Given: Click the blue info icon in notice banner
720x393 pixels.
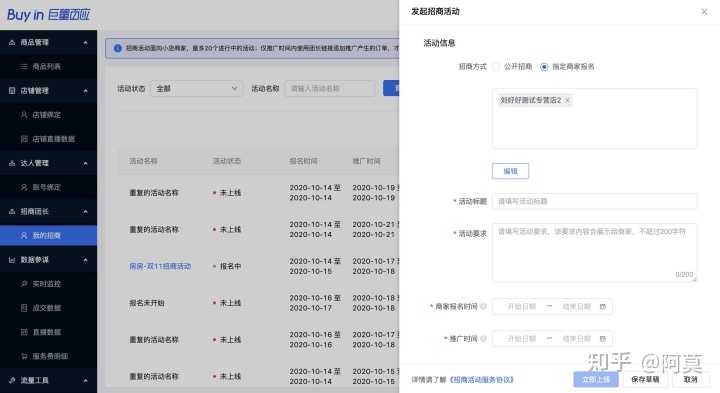Looking at the screenshot, I should click(118, 48).
